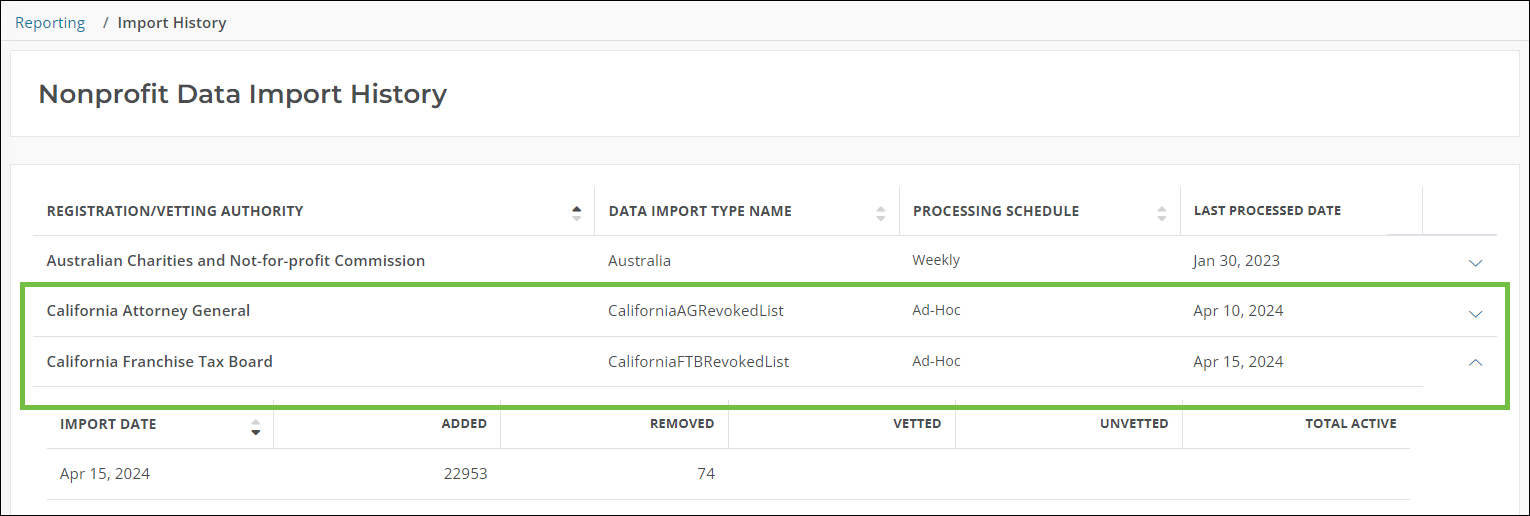
Task: Sort by Registration/Vetting Authority column arrows
Action: (x=576, y=212)
